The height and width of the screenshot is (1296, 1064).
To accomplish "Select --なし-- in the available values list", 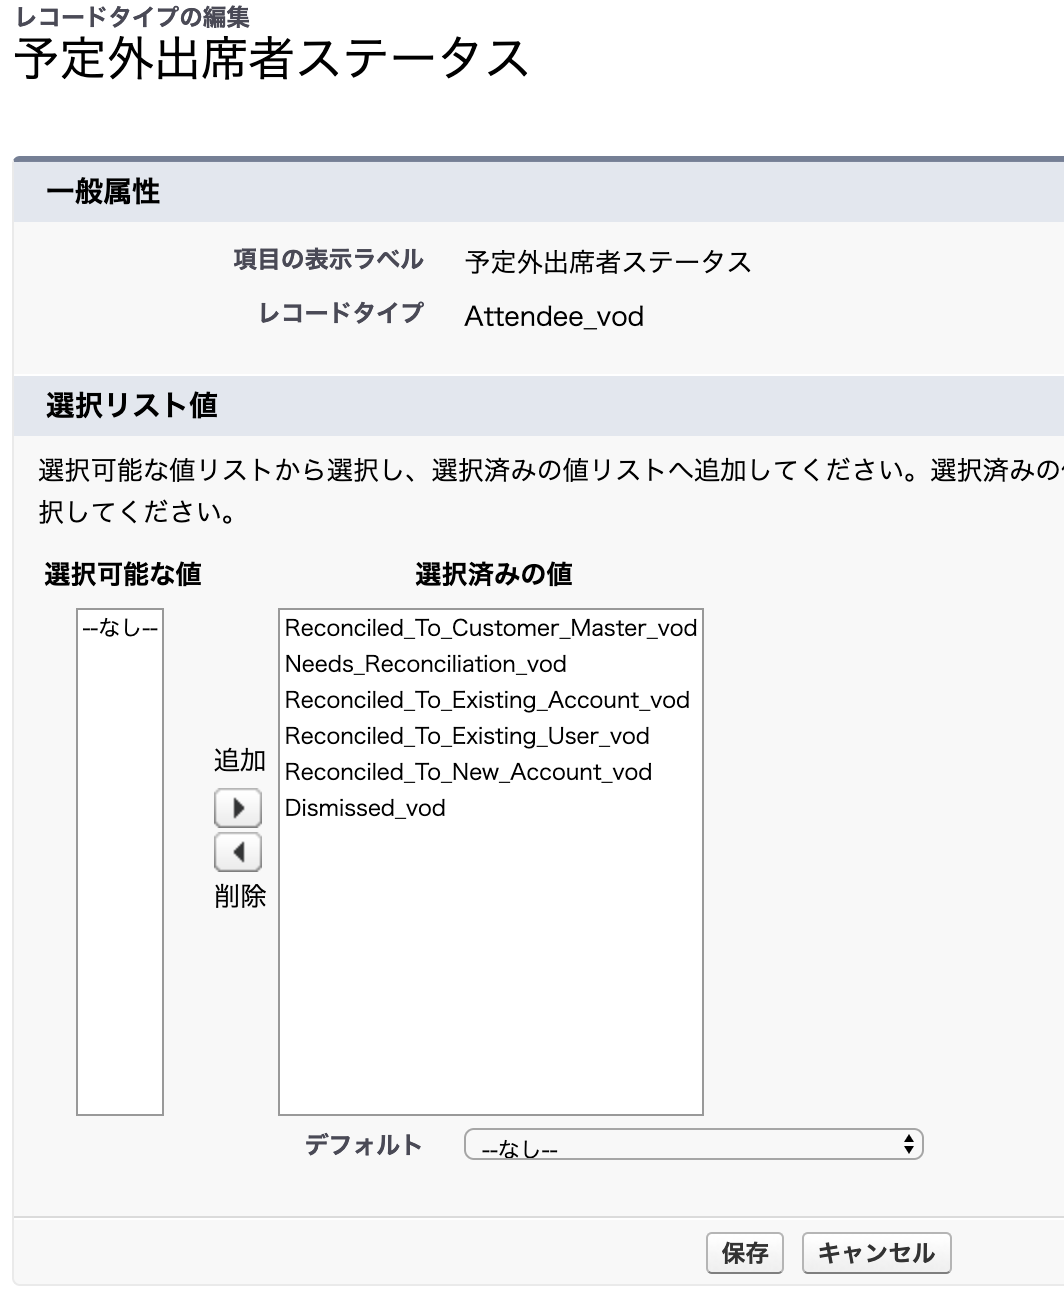I will [120, 628].
